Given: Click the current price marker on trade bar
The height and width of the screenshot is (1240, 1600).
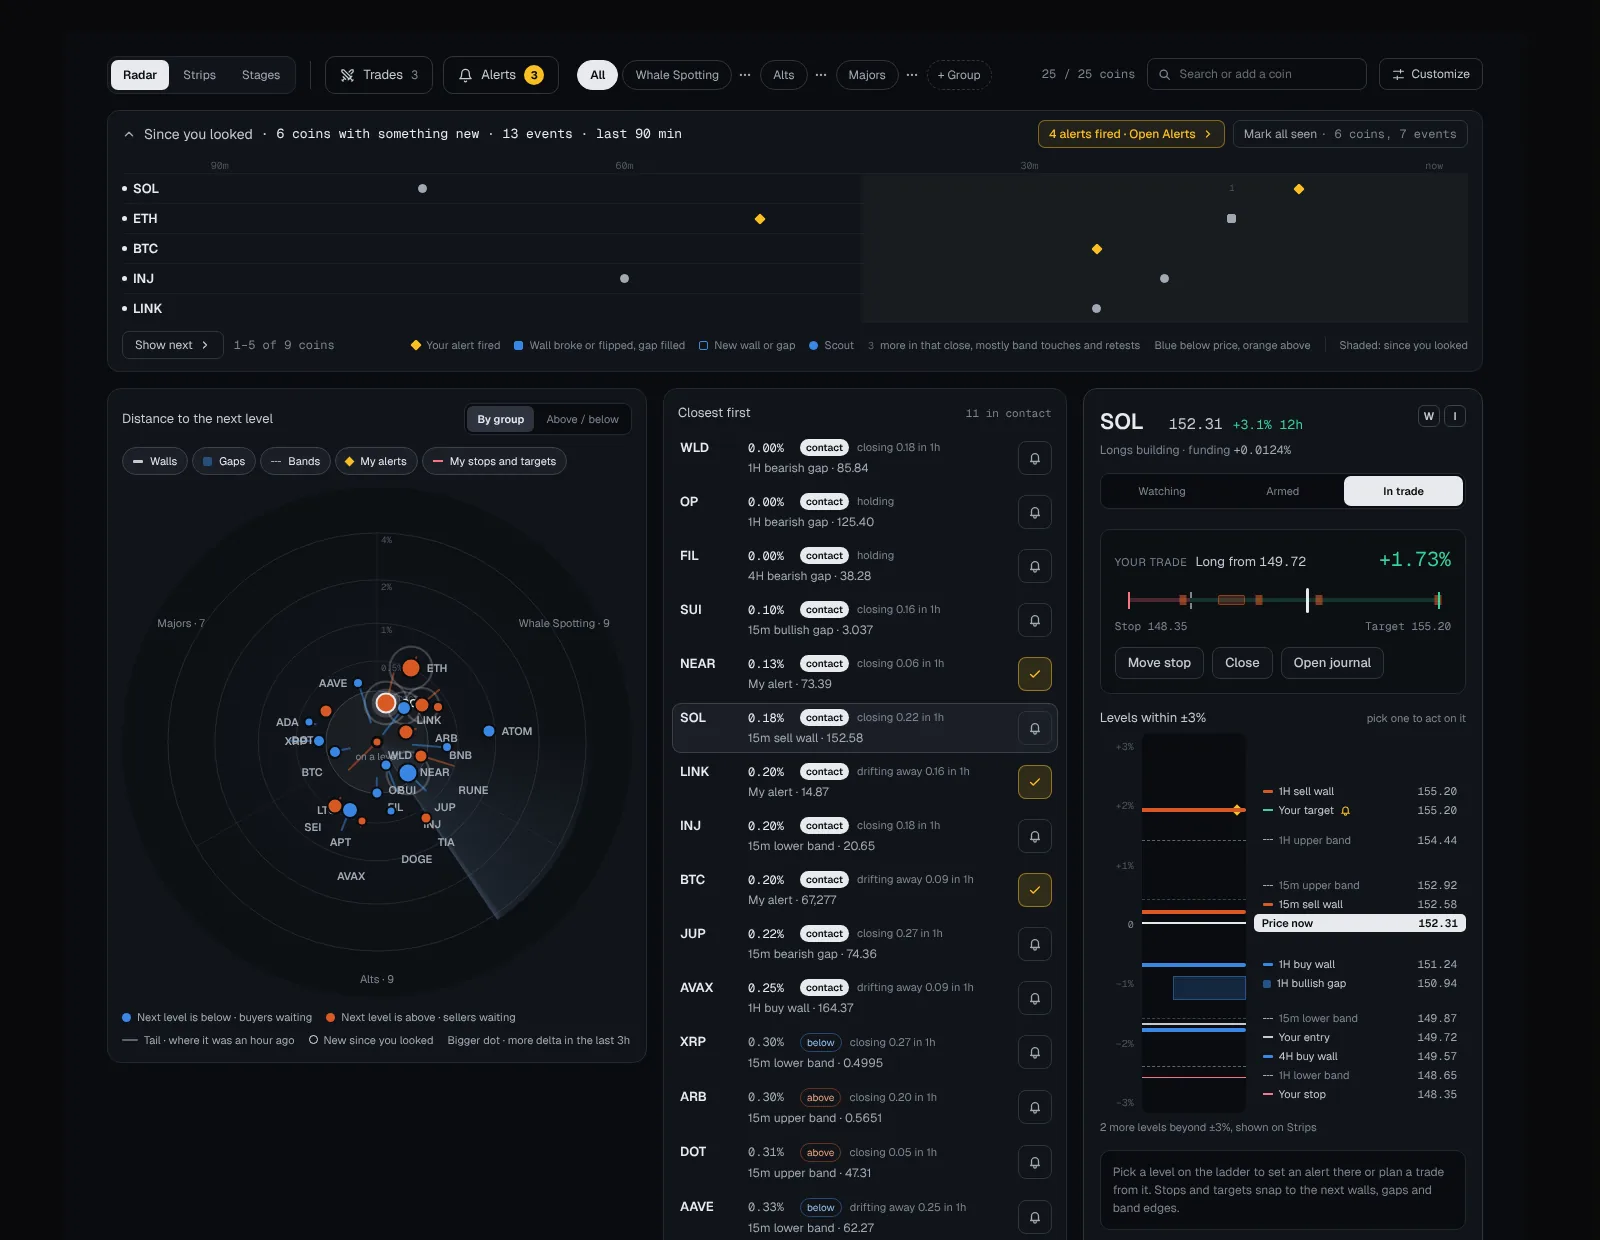Looking at the screenshot, I should click(1307, 600).
